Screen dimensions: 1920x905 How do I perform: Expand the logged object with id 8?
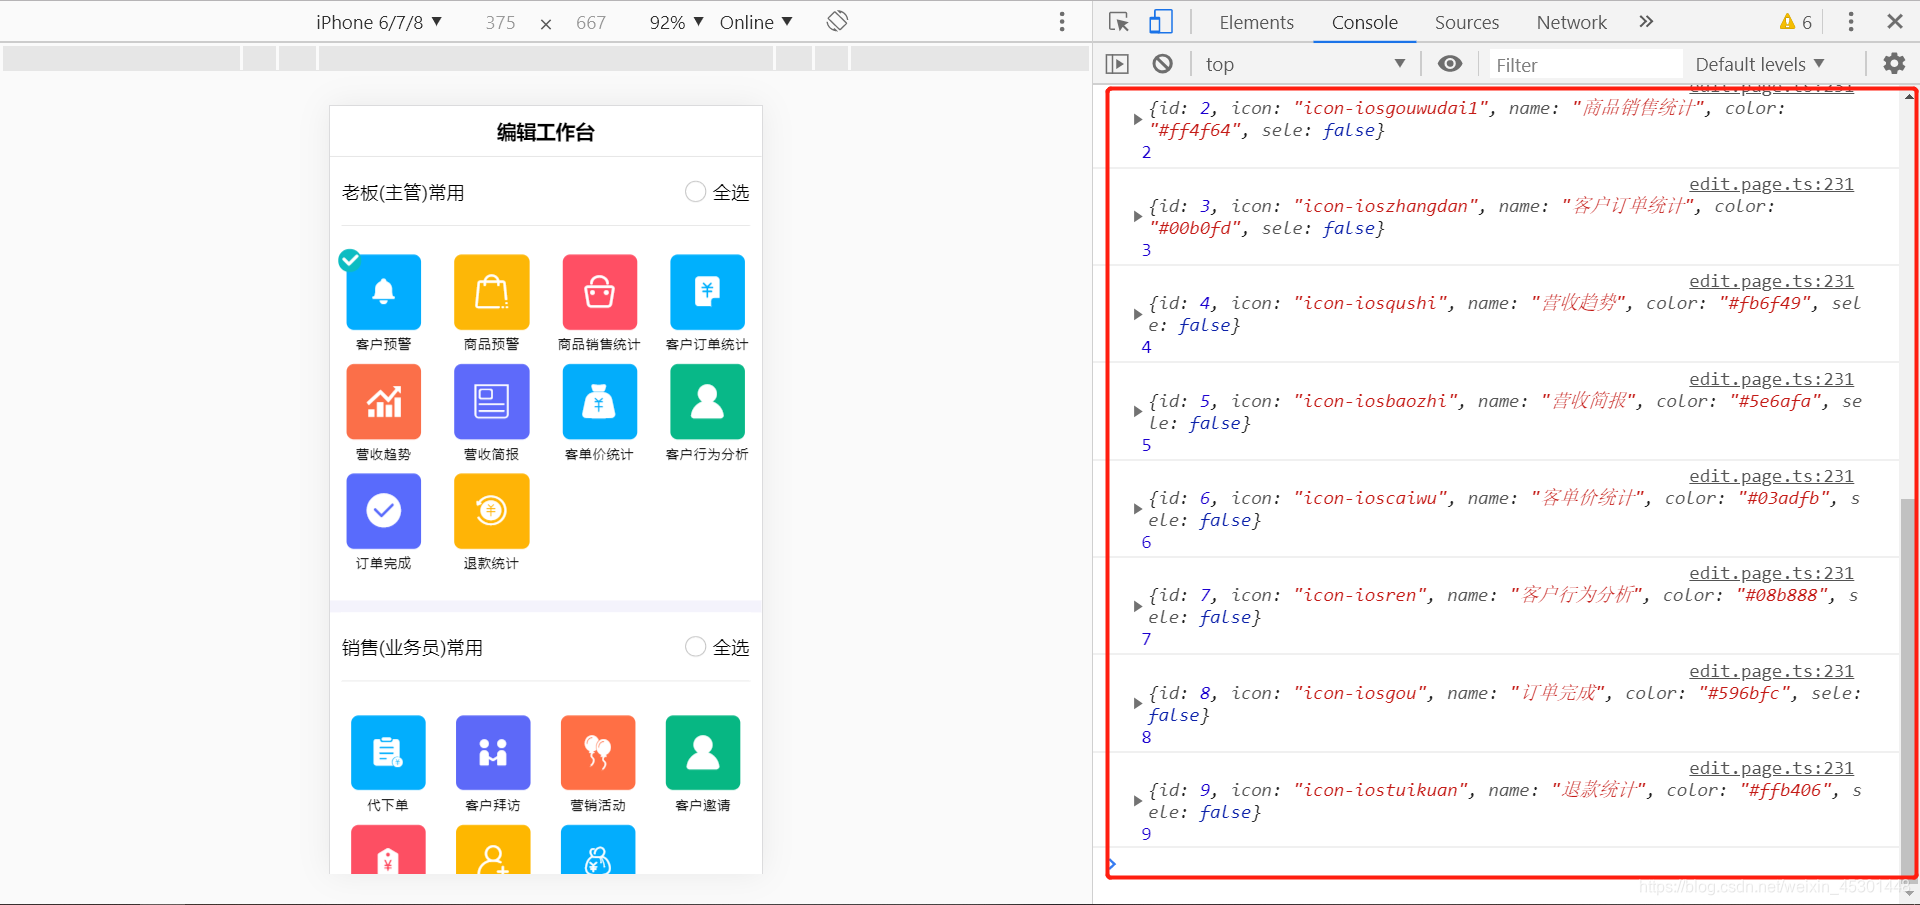point(1138,704)
